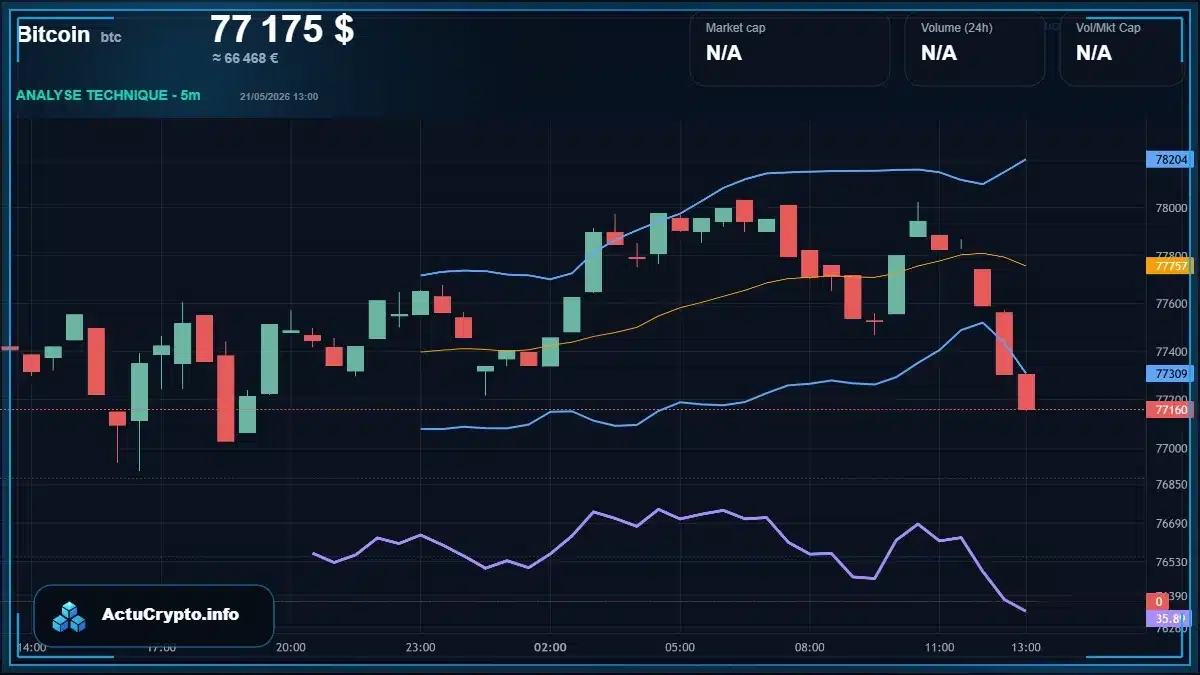Screen dimensions: 1200x675
Task: Click the 76850 price axis label
Action: (x=1171, y=485)
